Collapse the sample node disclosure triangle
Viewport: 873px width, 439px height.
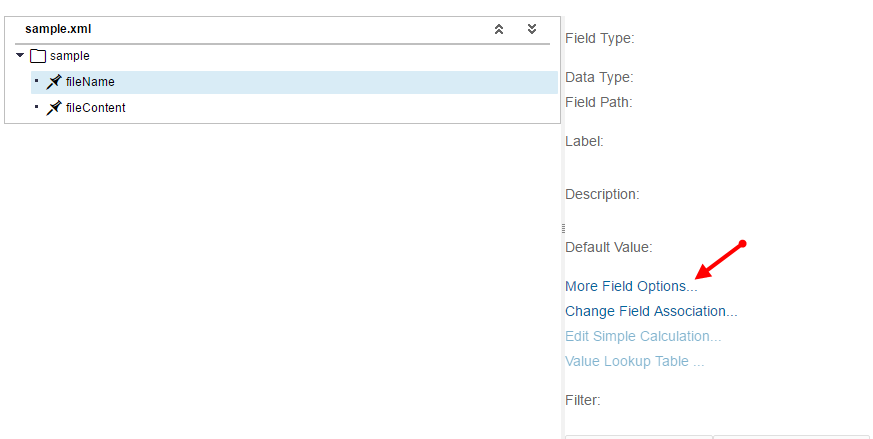pyautogui.click(x=20, y=55)
